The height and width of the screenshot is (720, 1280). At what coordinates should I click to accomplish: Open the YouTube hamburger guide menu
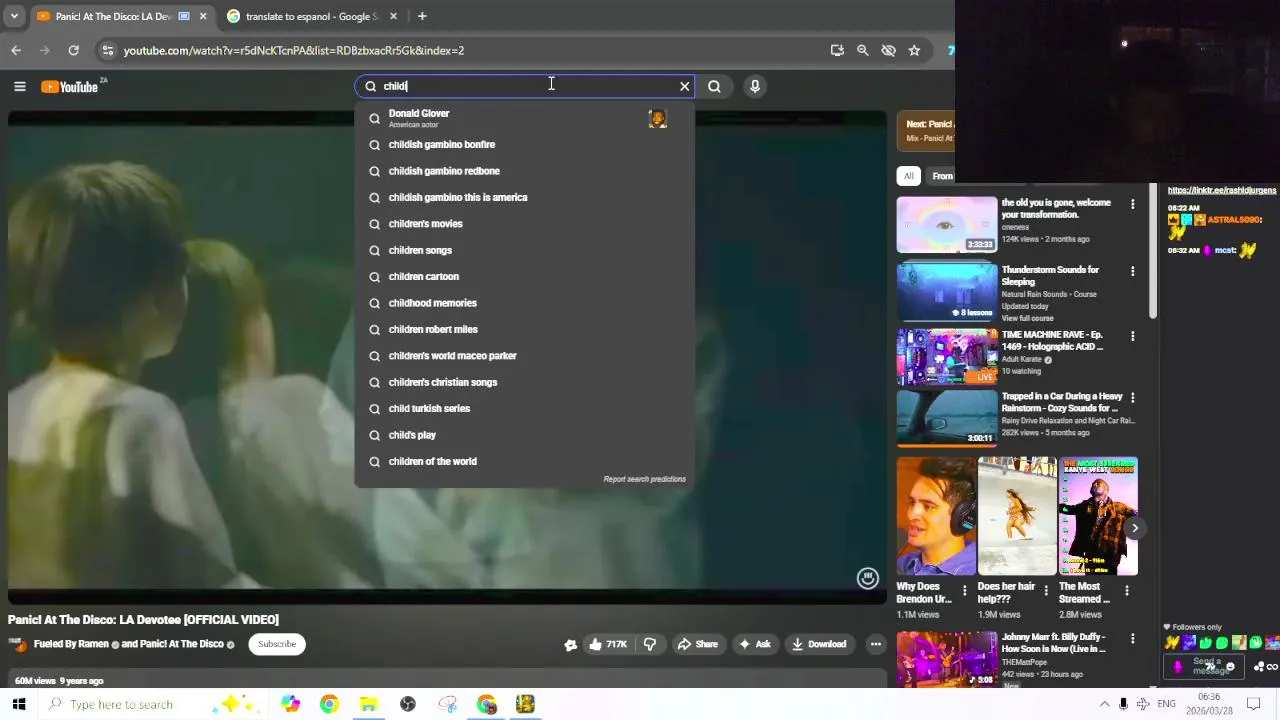pos(19,87)
